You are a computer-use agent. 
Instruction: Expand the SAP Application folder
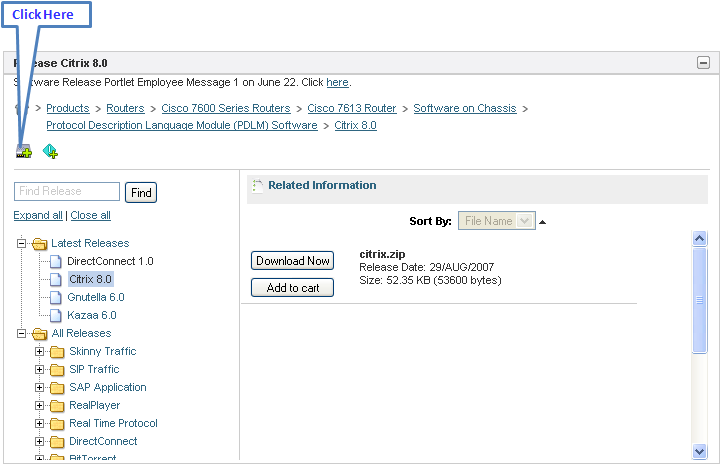[39, 387]
